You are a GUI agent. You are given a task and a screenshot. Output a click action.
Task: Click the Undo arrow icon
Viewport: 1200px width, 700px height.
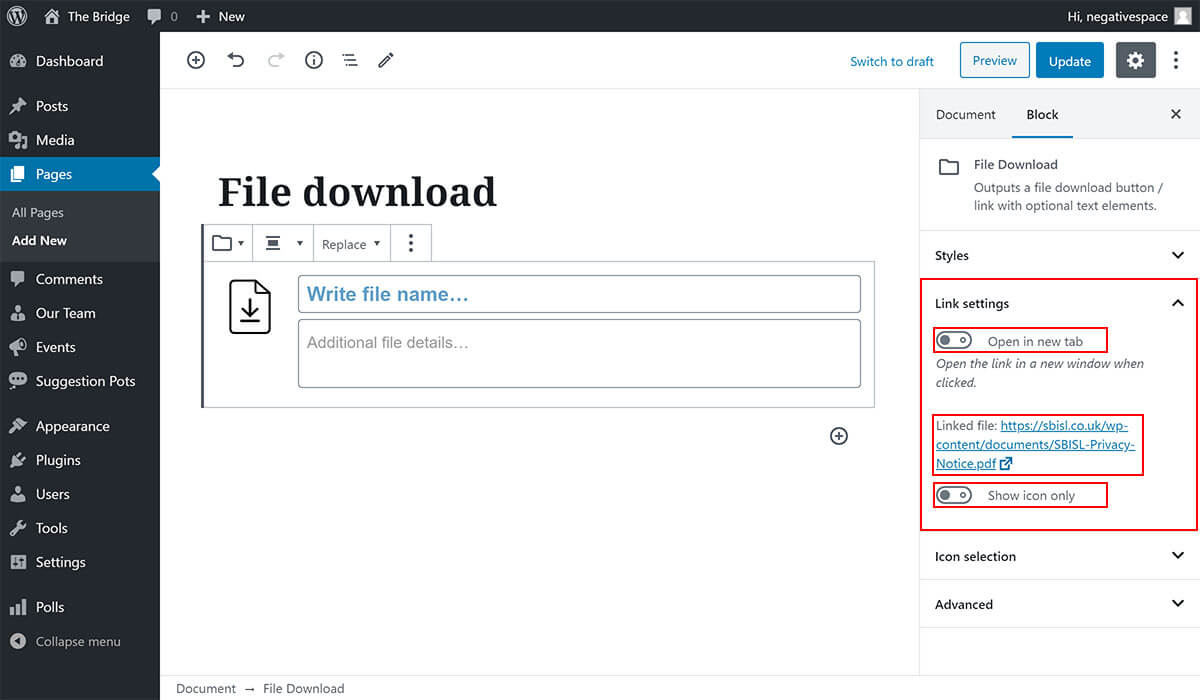click(236, 60)
